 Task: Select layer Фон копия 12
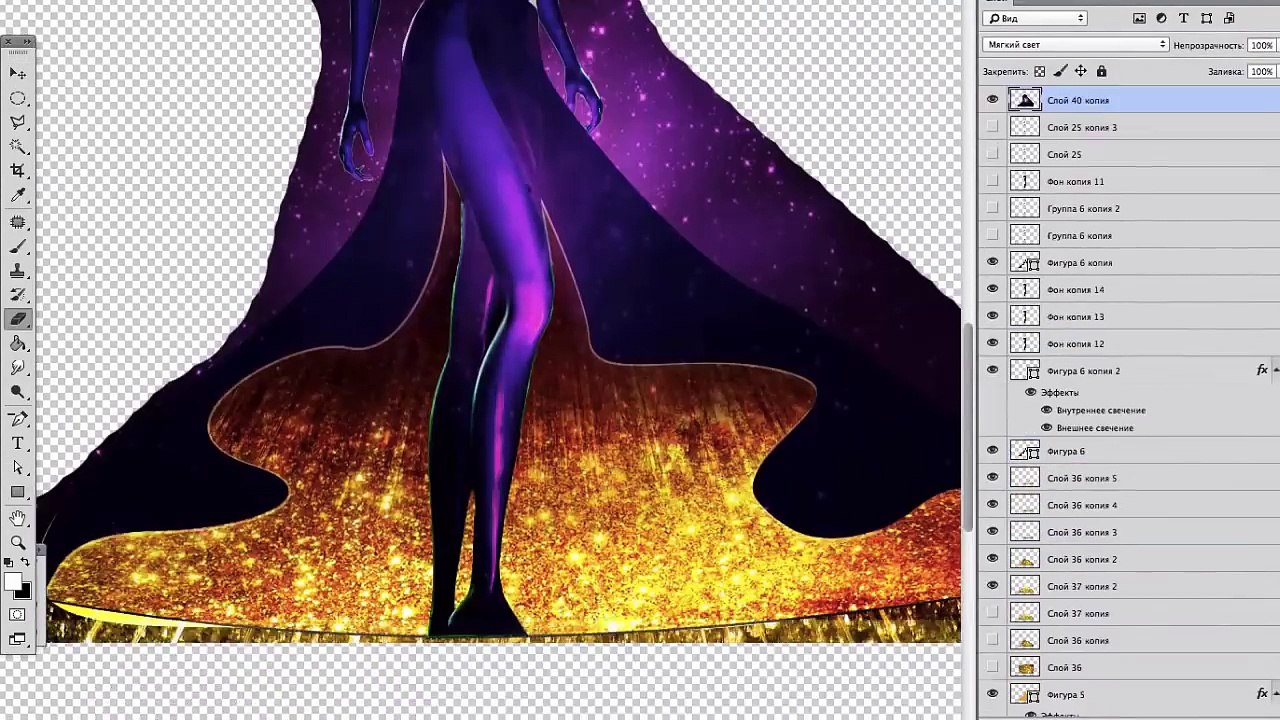pyautogui.click(x=1129, y=343)
